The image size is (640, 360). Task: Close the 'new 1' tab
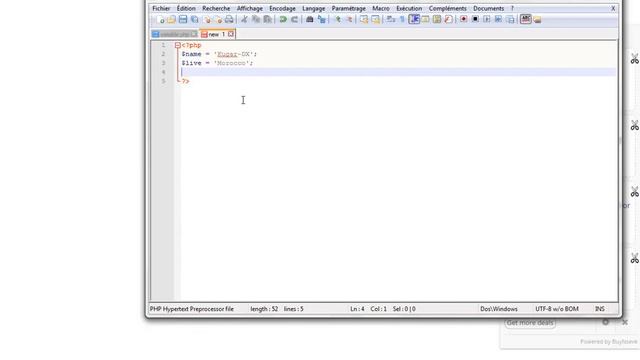click(231, 34)
